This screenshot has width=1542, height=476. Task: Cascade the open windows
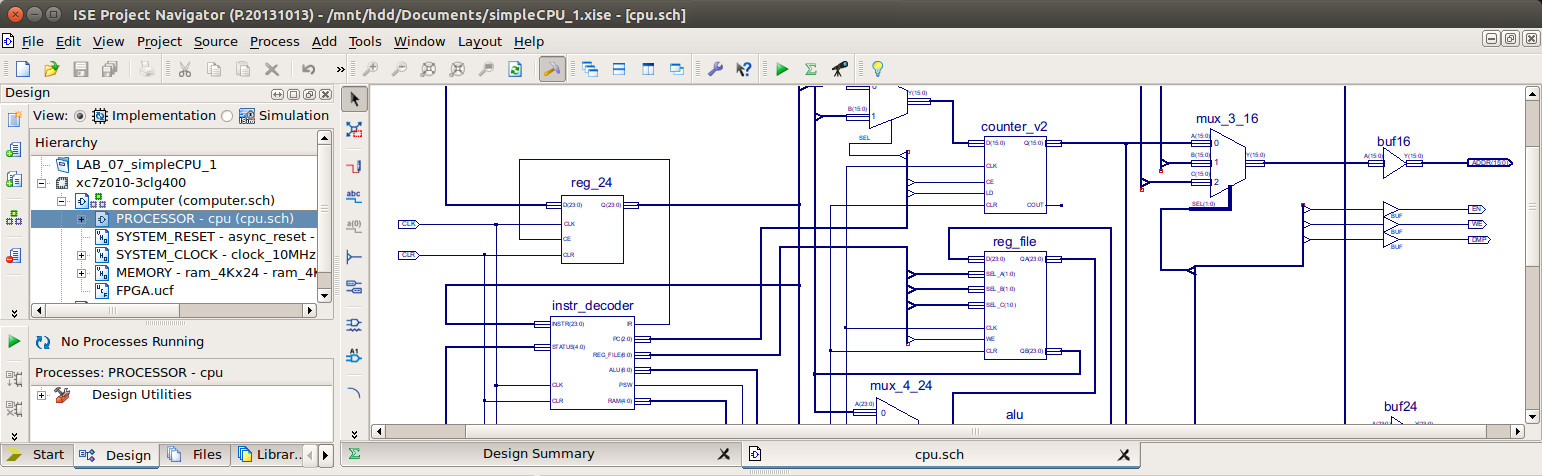point(589,69)
